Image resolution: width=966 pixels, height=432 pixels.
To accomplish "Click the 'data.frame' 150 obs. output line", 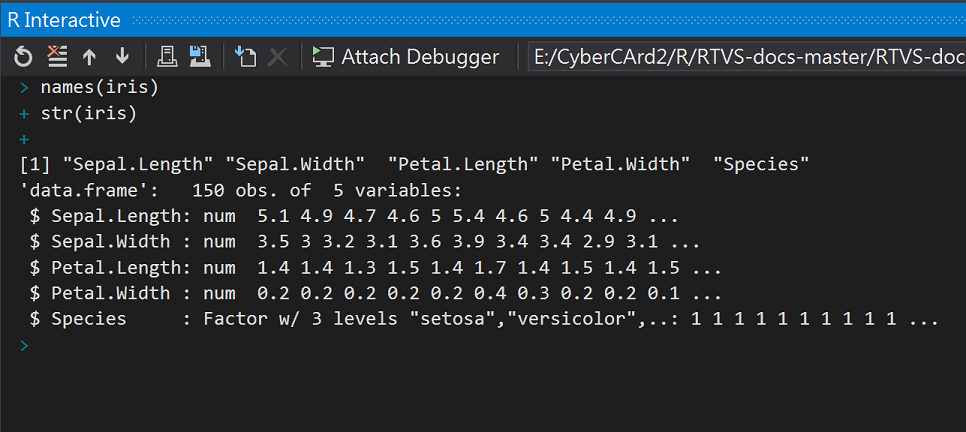I will point(241,190).
